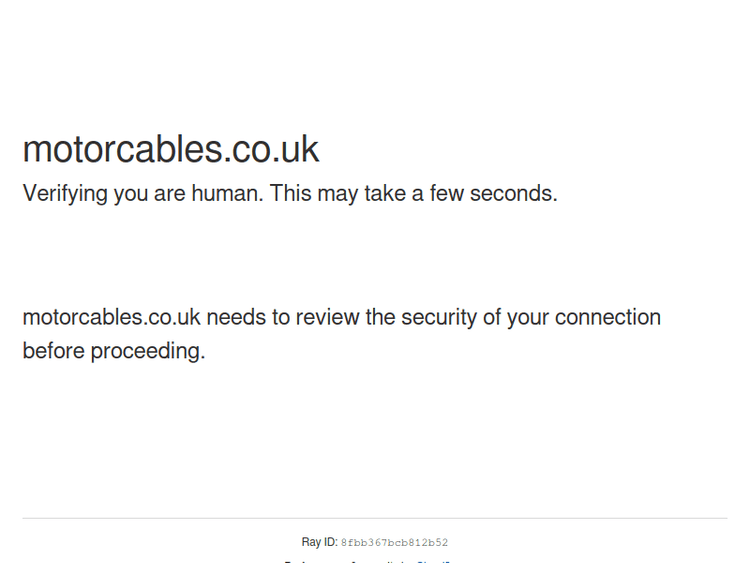Click the word "Verifying" in the subtitle
The width and height of the screenshot is (750, 563).
(x=64, y=194)
